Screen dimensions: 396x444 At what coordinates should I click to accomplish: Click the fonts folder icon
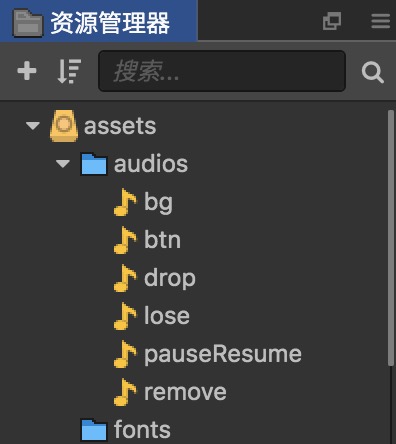click(x=94, y=430)
